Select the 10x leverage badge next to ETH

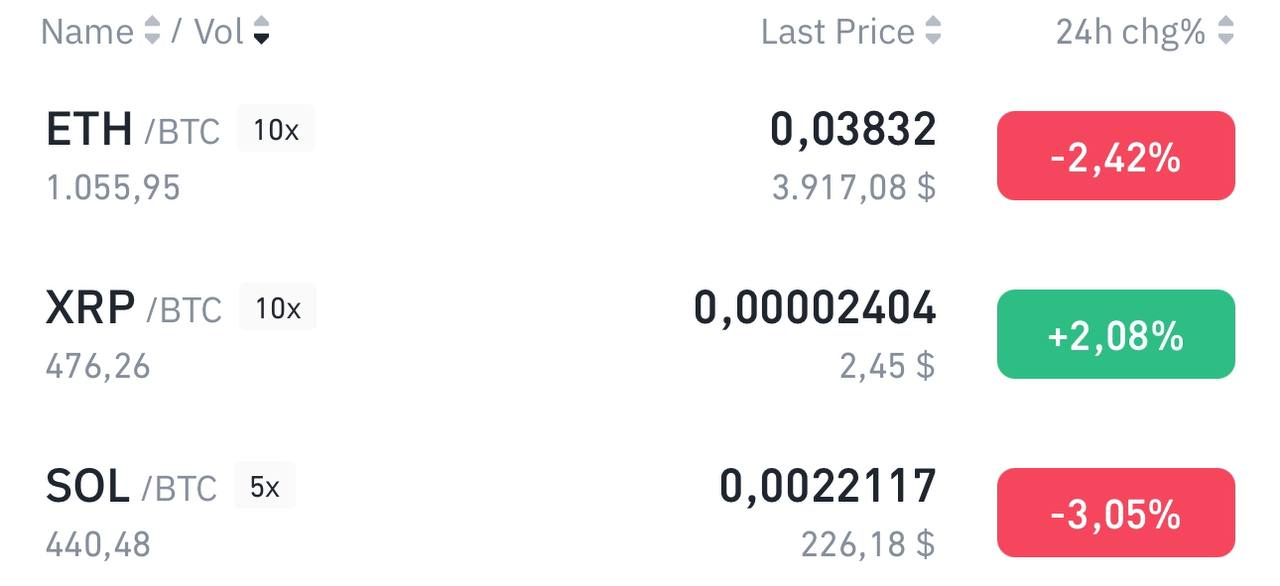(x=277, y=128)
